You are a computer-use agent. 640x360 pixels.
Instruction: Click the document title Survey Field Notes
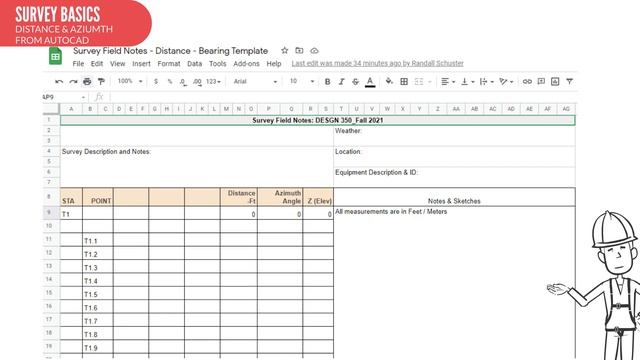click(x=171, y=51)
